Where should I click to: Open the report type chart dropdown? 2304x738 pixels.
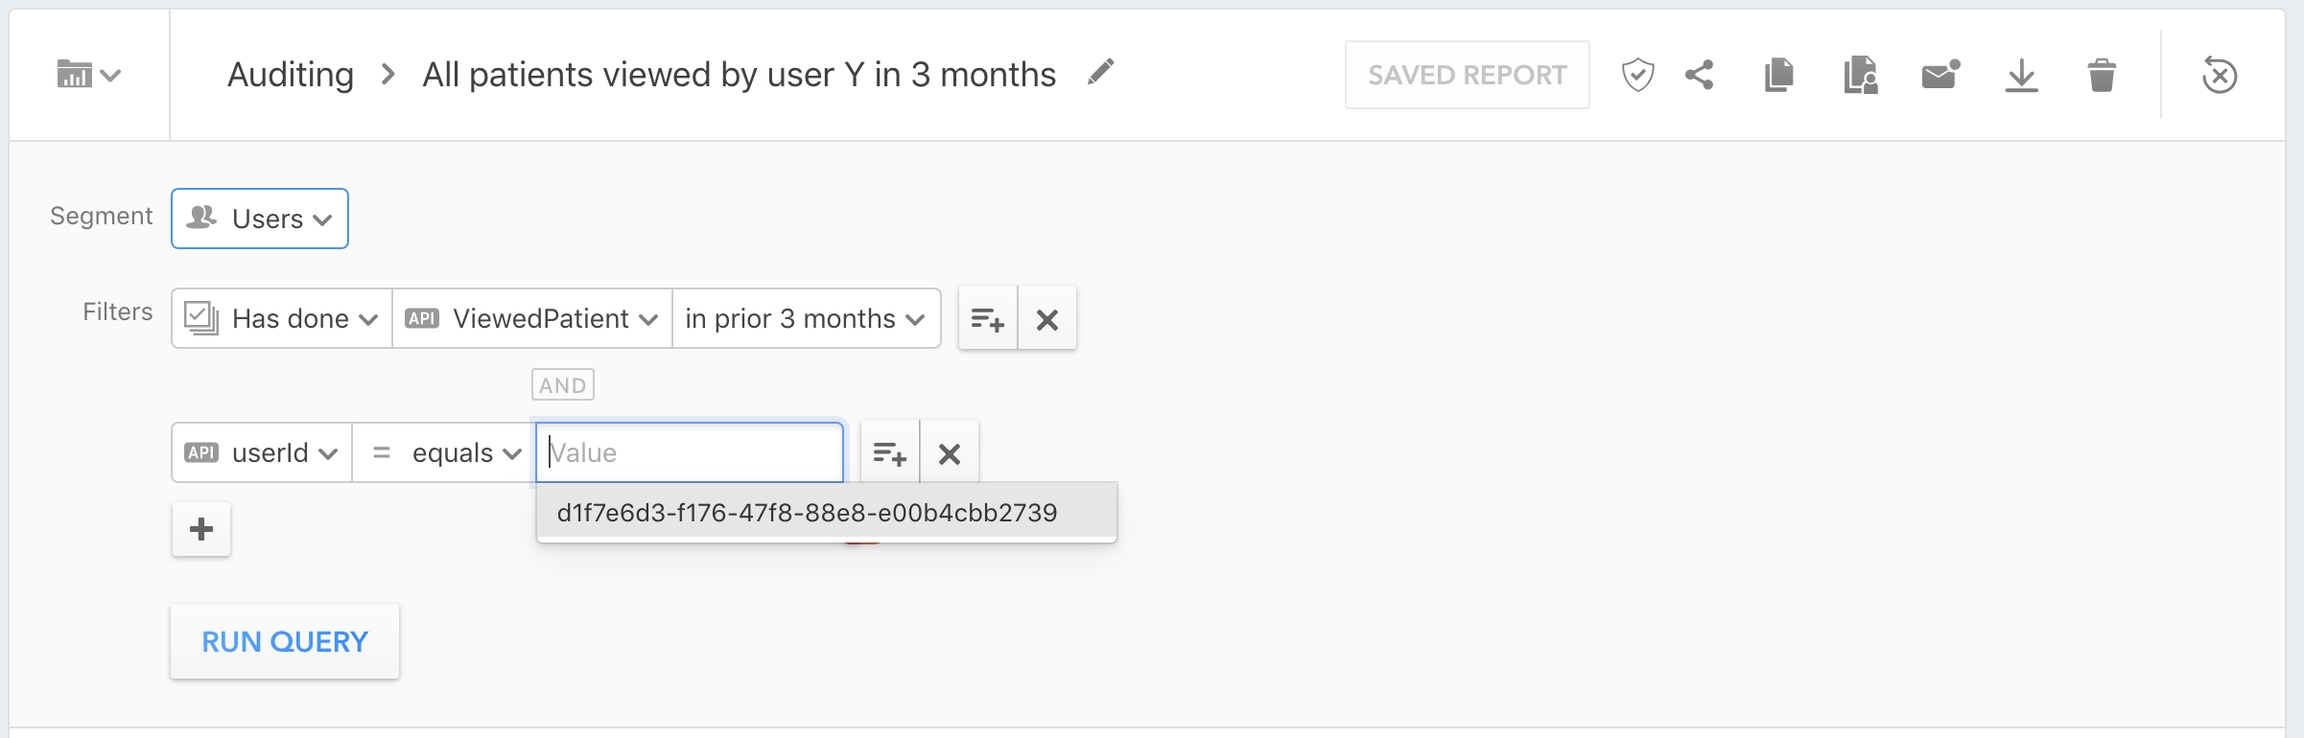pos(88,75)
